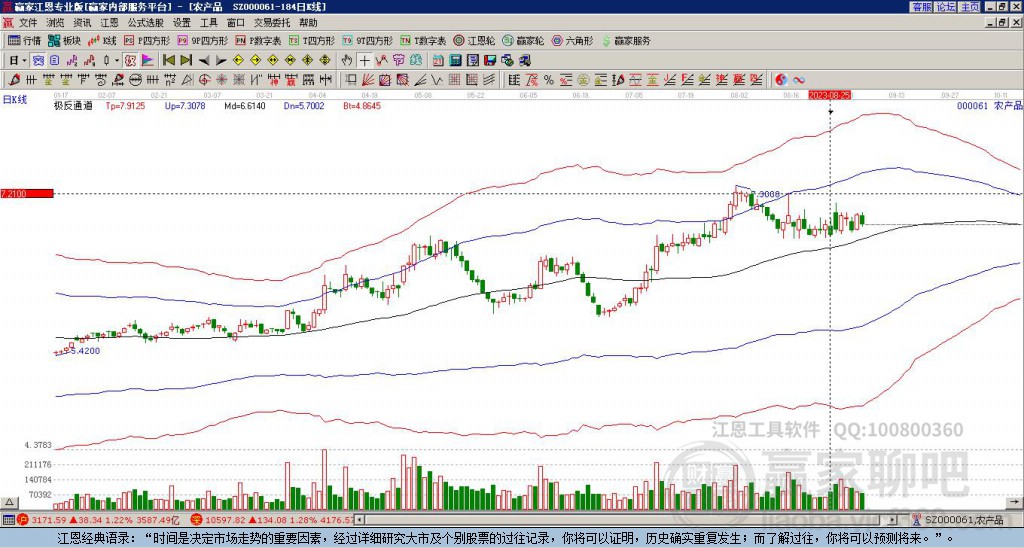This screenshot has width=1024, height=548.
Task: Select the hand pan tool
Action: point(347,61)
